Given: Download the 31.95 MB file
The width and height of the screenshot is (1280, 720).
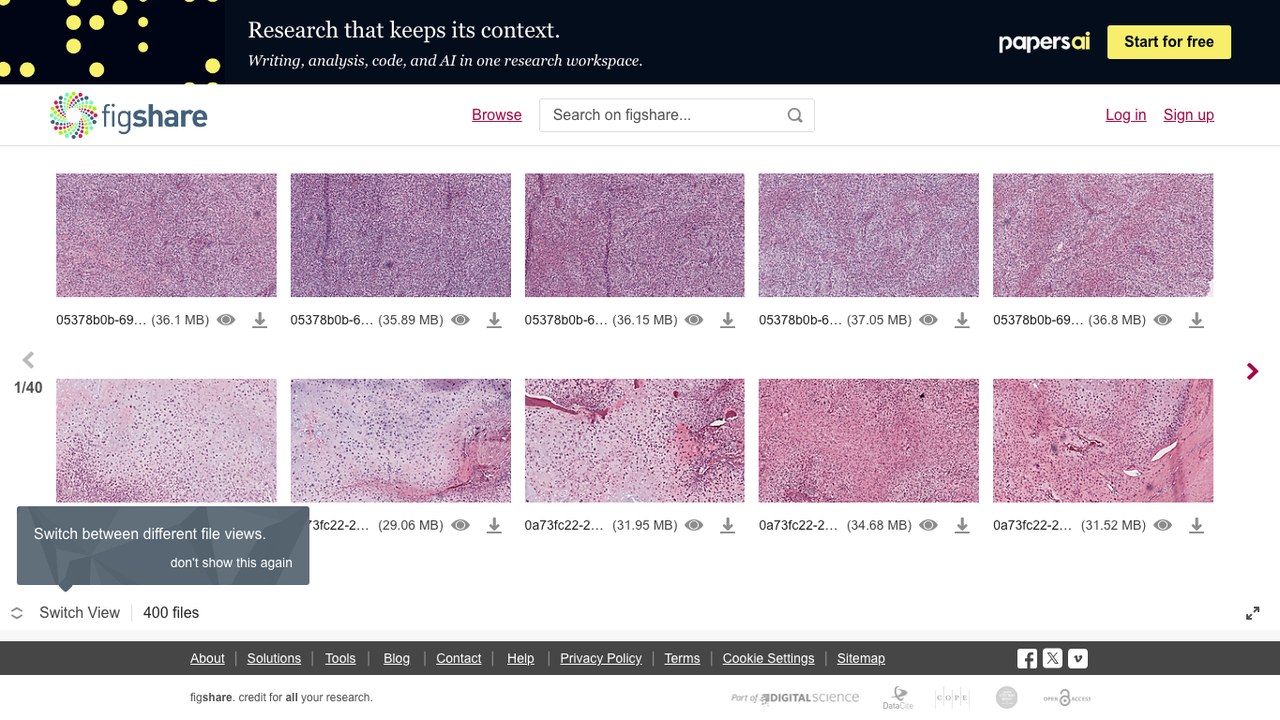Looking at the screenshot, I should [728, 525].
